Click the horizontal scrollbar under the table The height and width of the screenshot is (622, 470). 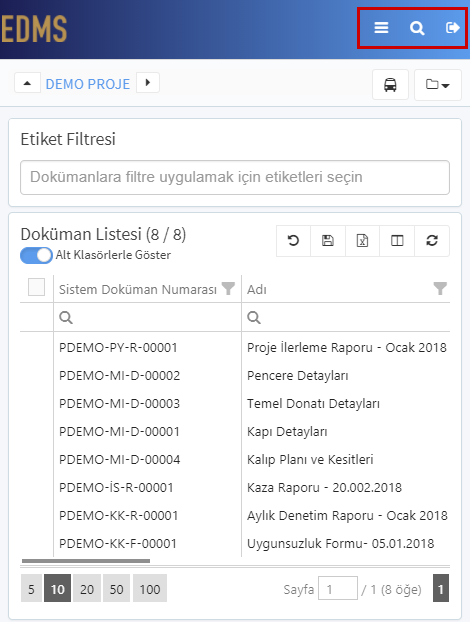tap(86, 561)
